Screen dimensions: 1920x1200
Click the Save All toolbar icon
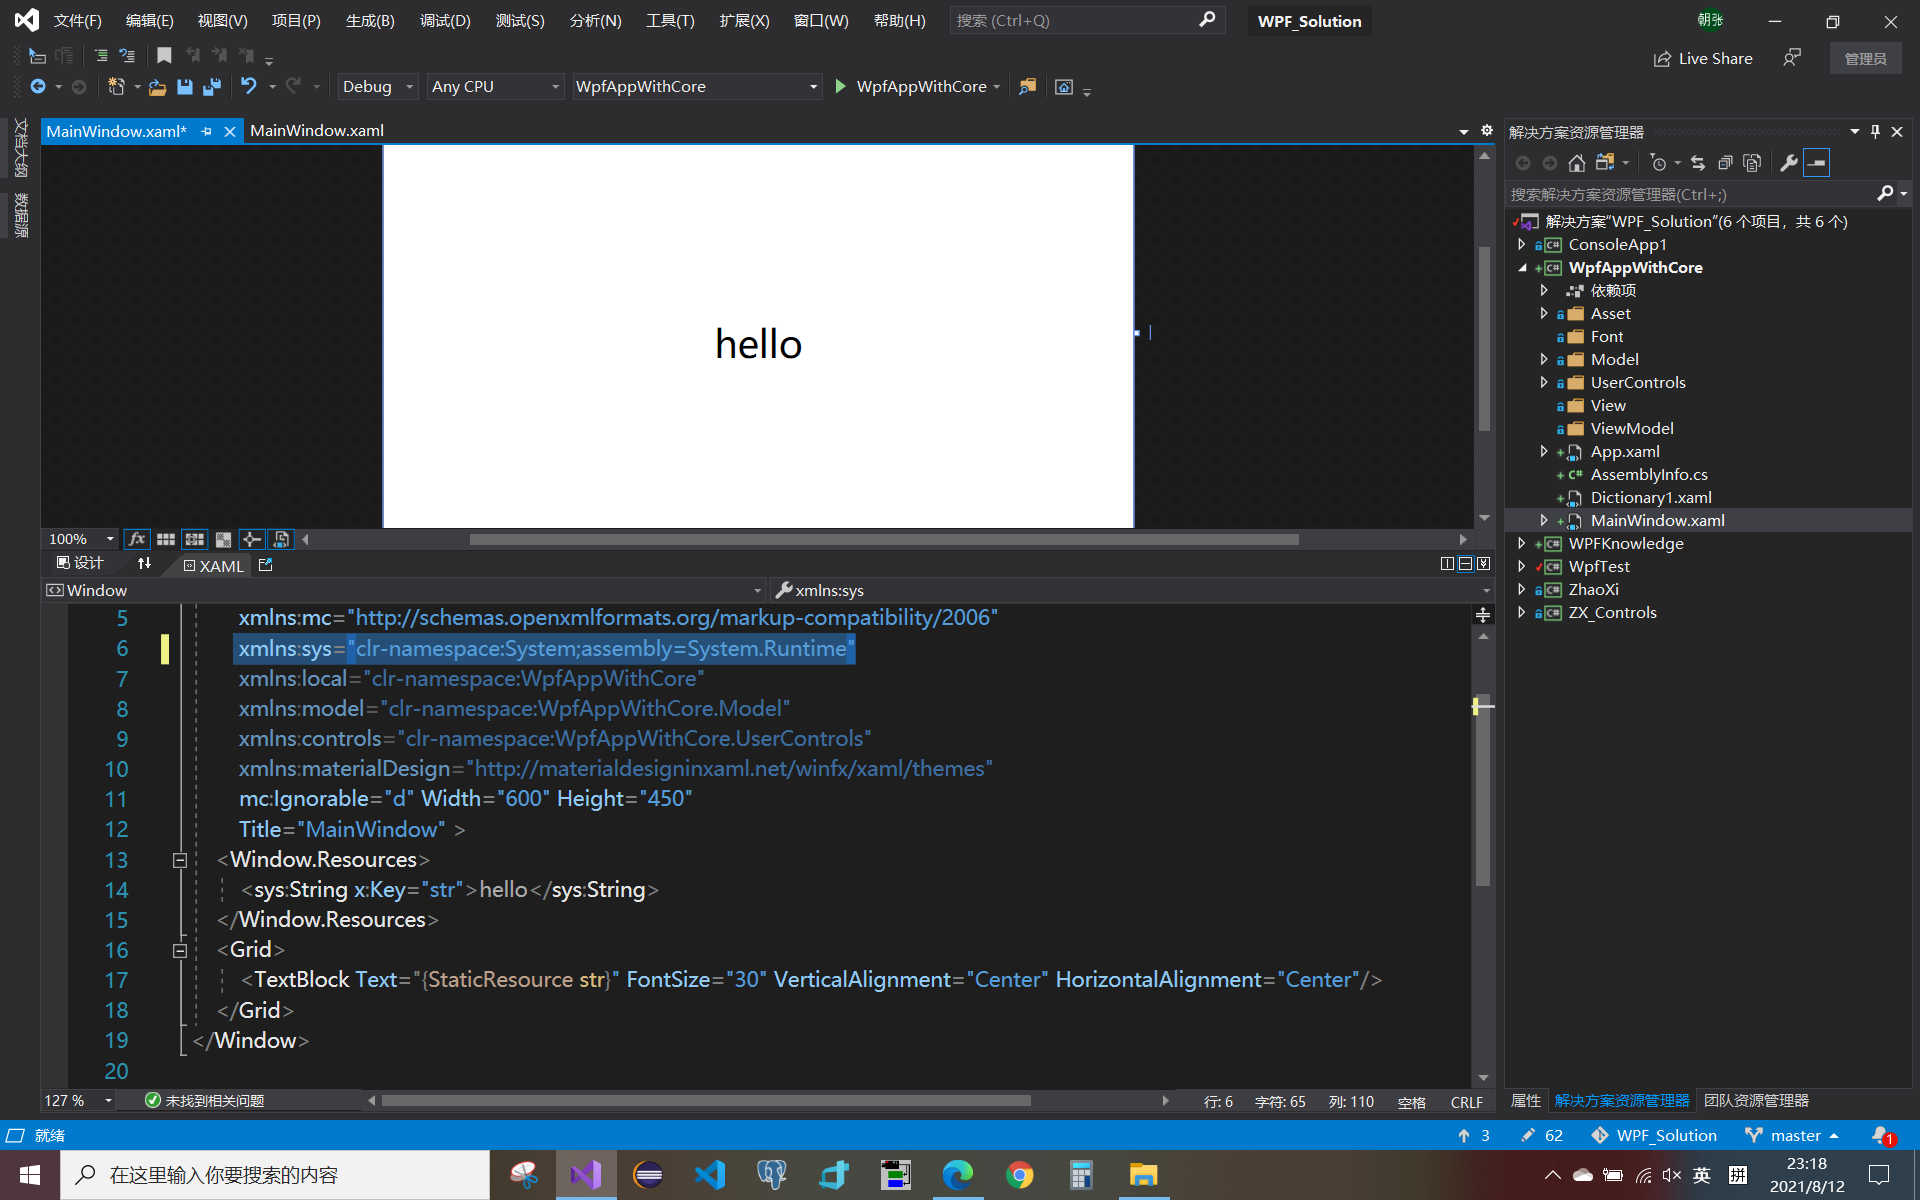[211, 87]
